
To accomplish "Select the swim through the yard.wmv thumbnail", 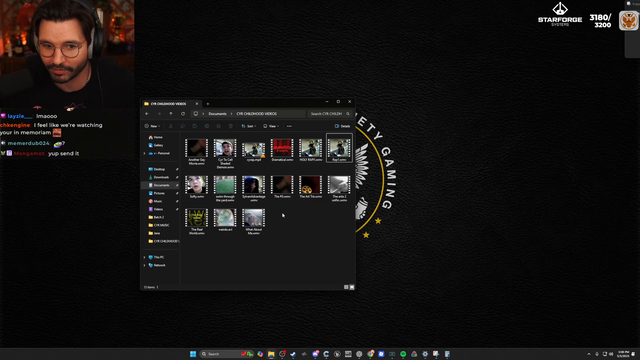I will (x=225, y=185).
